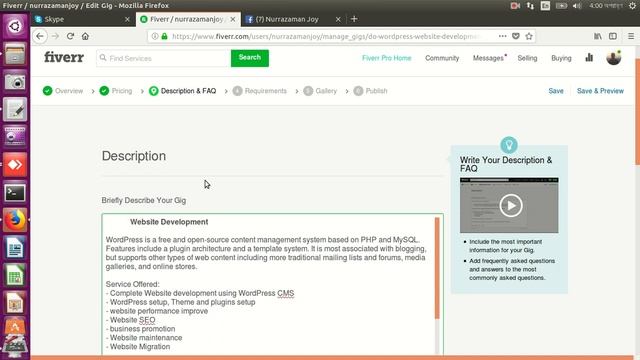
Task: Select the Description & FAQ step
Action: coord(182,91)
